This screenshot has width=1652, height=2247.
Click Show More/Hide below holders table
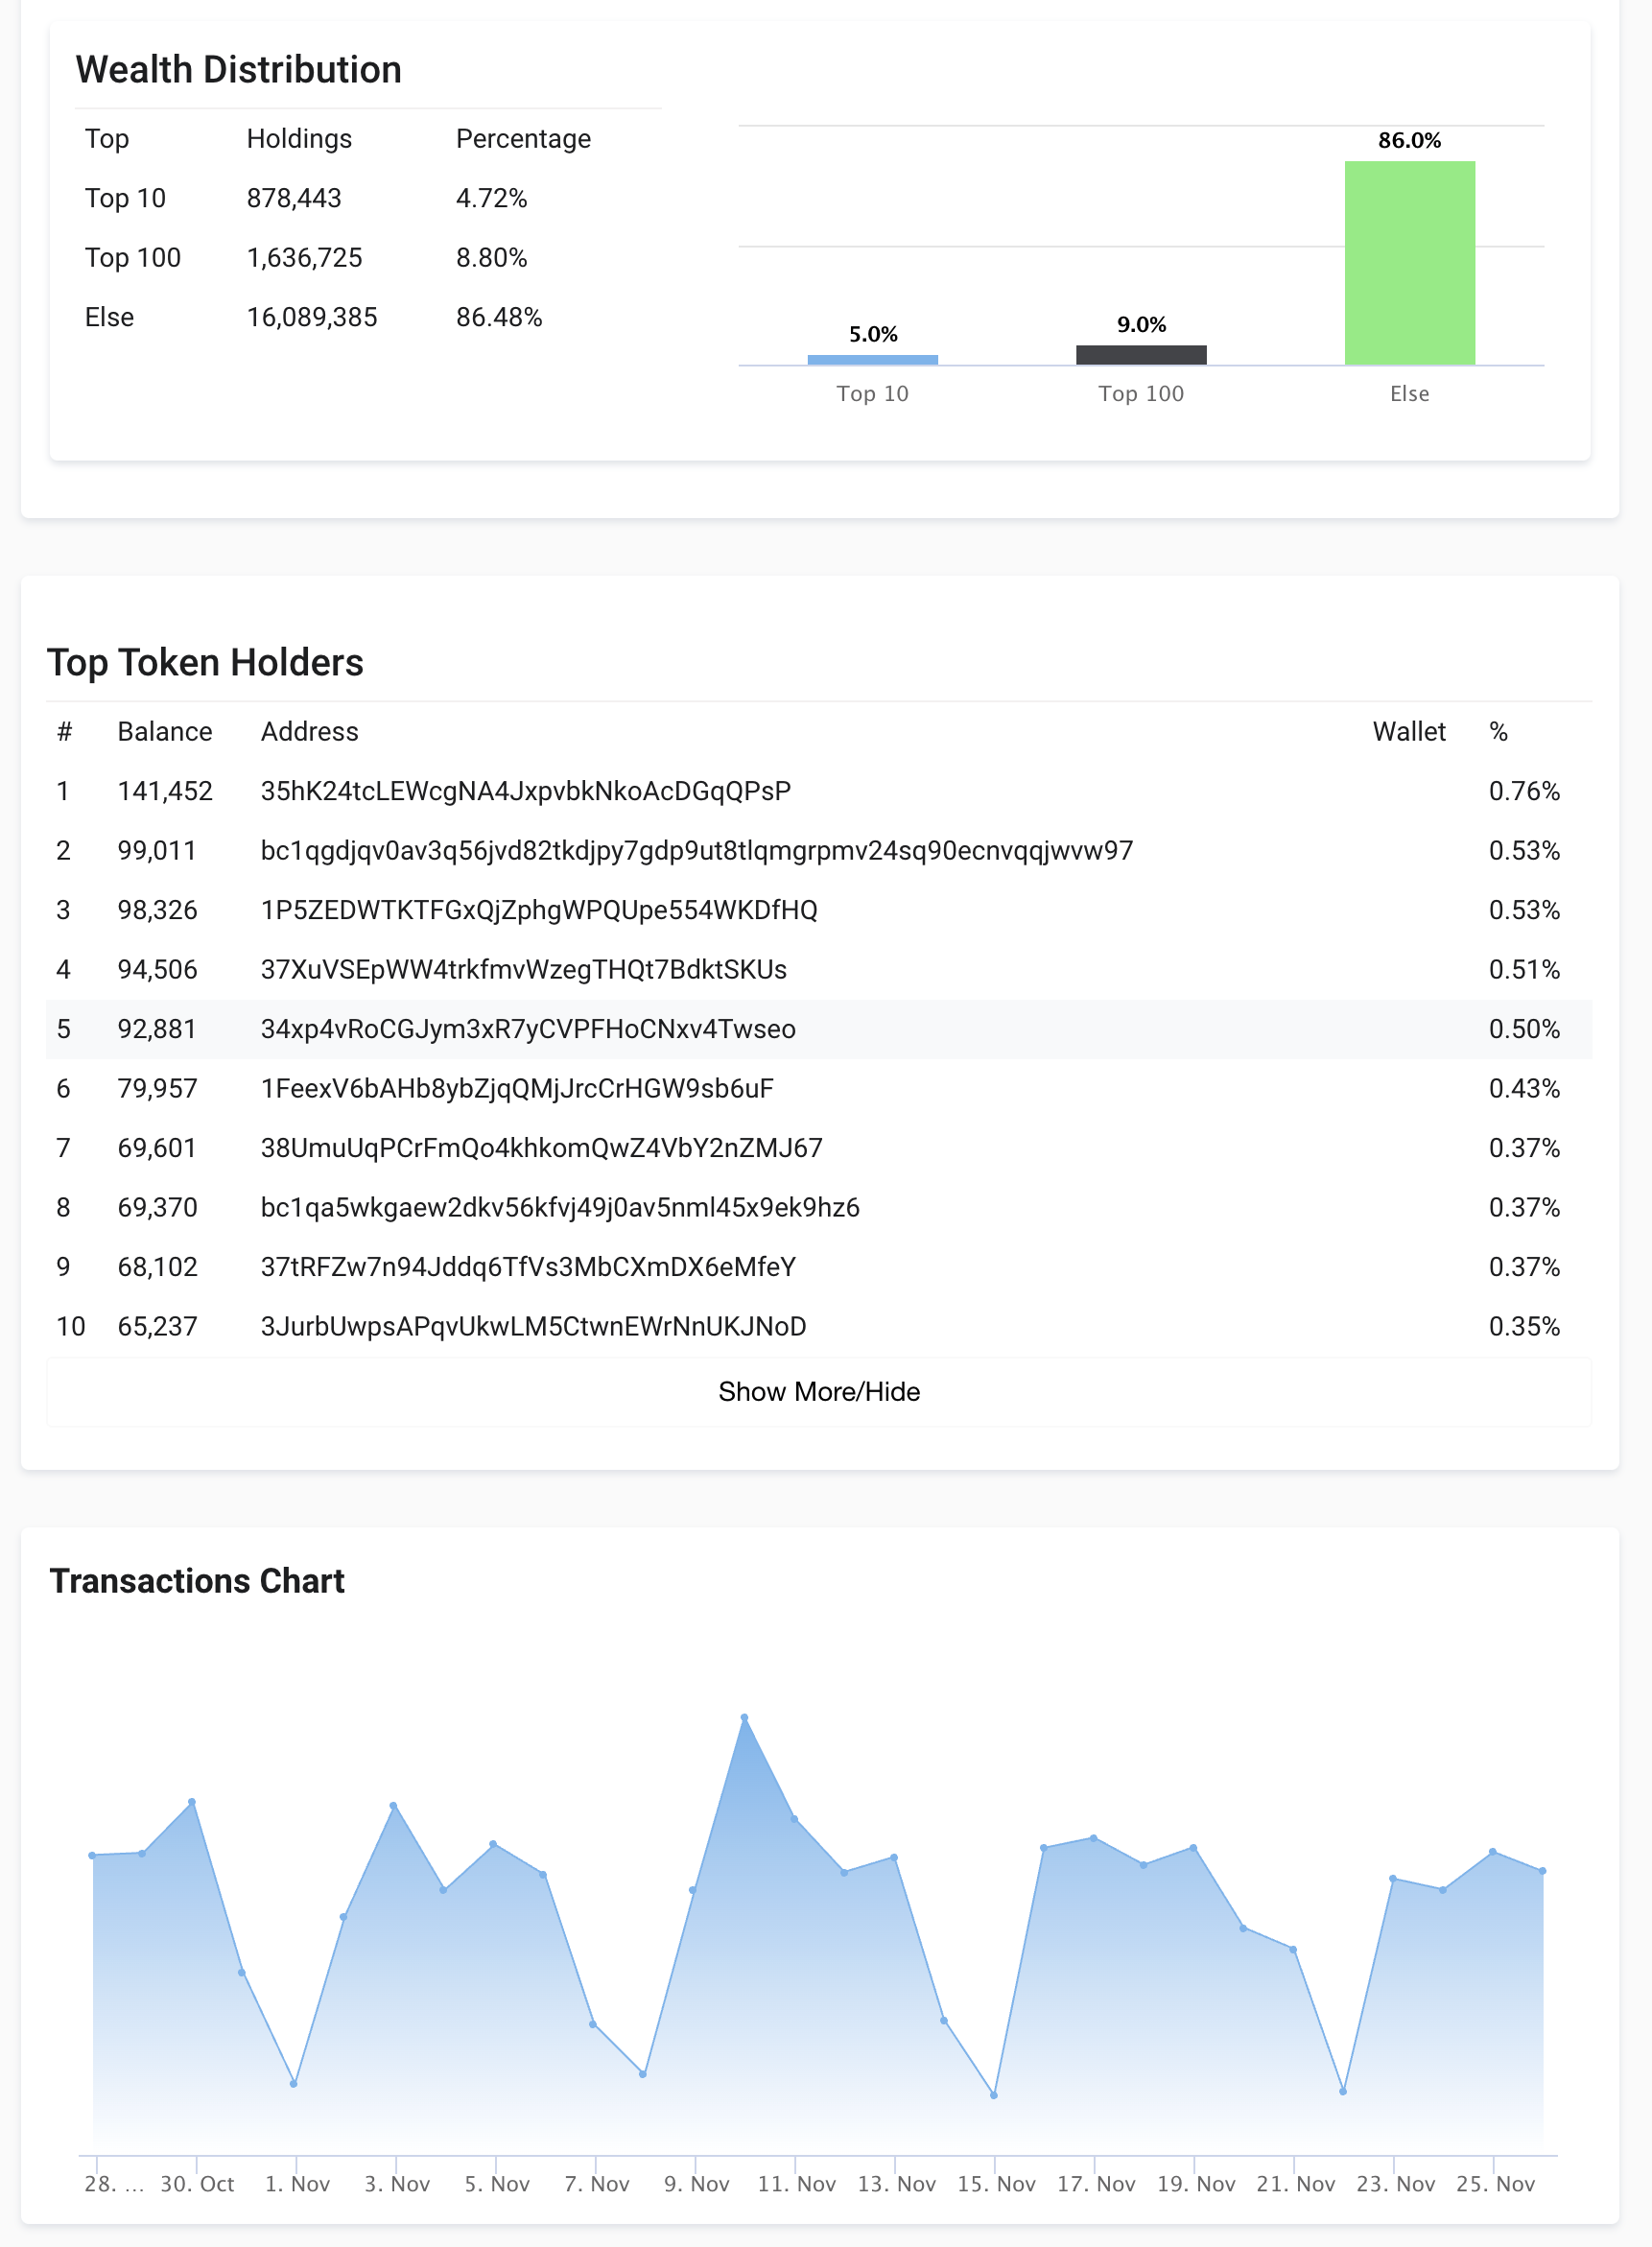click(x=818, y=1391)
